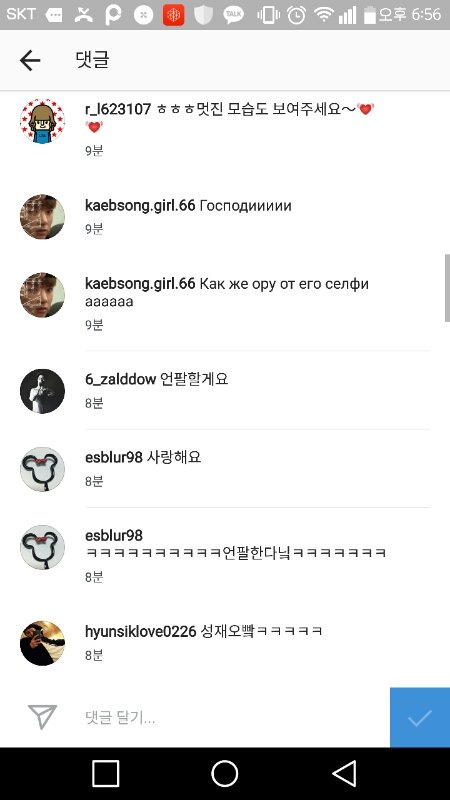
Task: Submit the comment with the blue checkmark button
Action: (420, 717)
